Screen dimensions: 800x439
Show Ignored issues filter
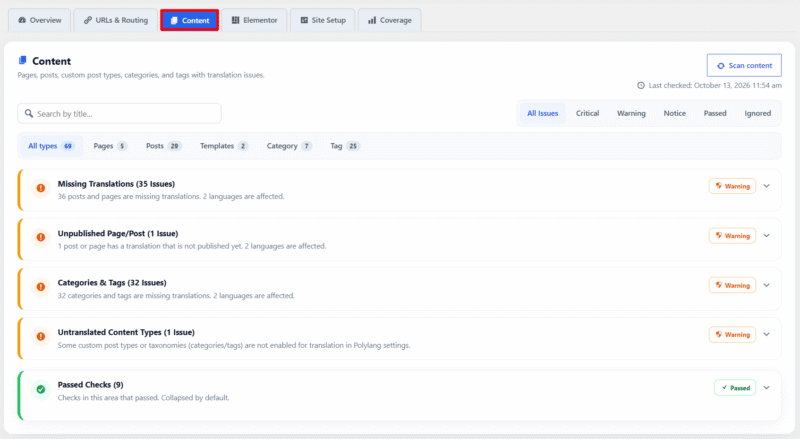(758, 113)
